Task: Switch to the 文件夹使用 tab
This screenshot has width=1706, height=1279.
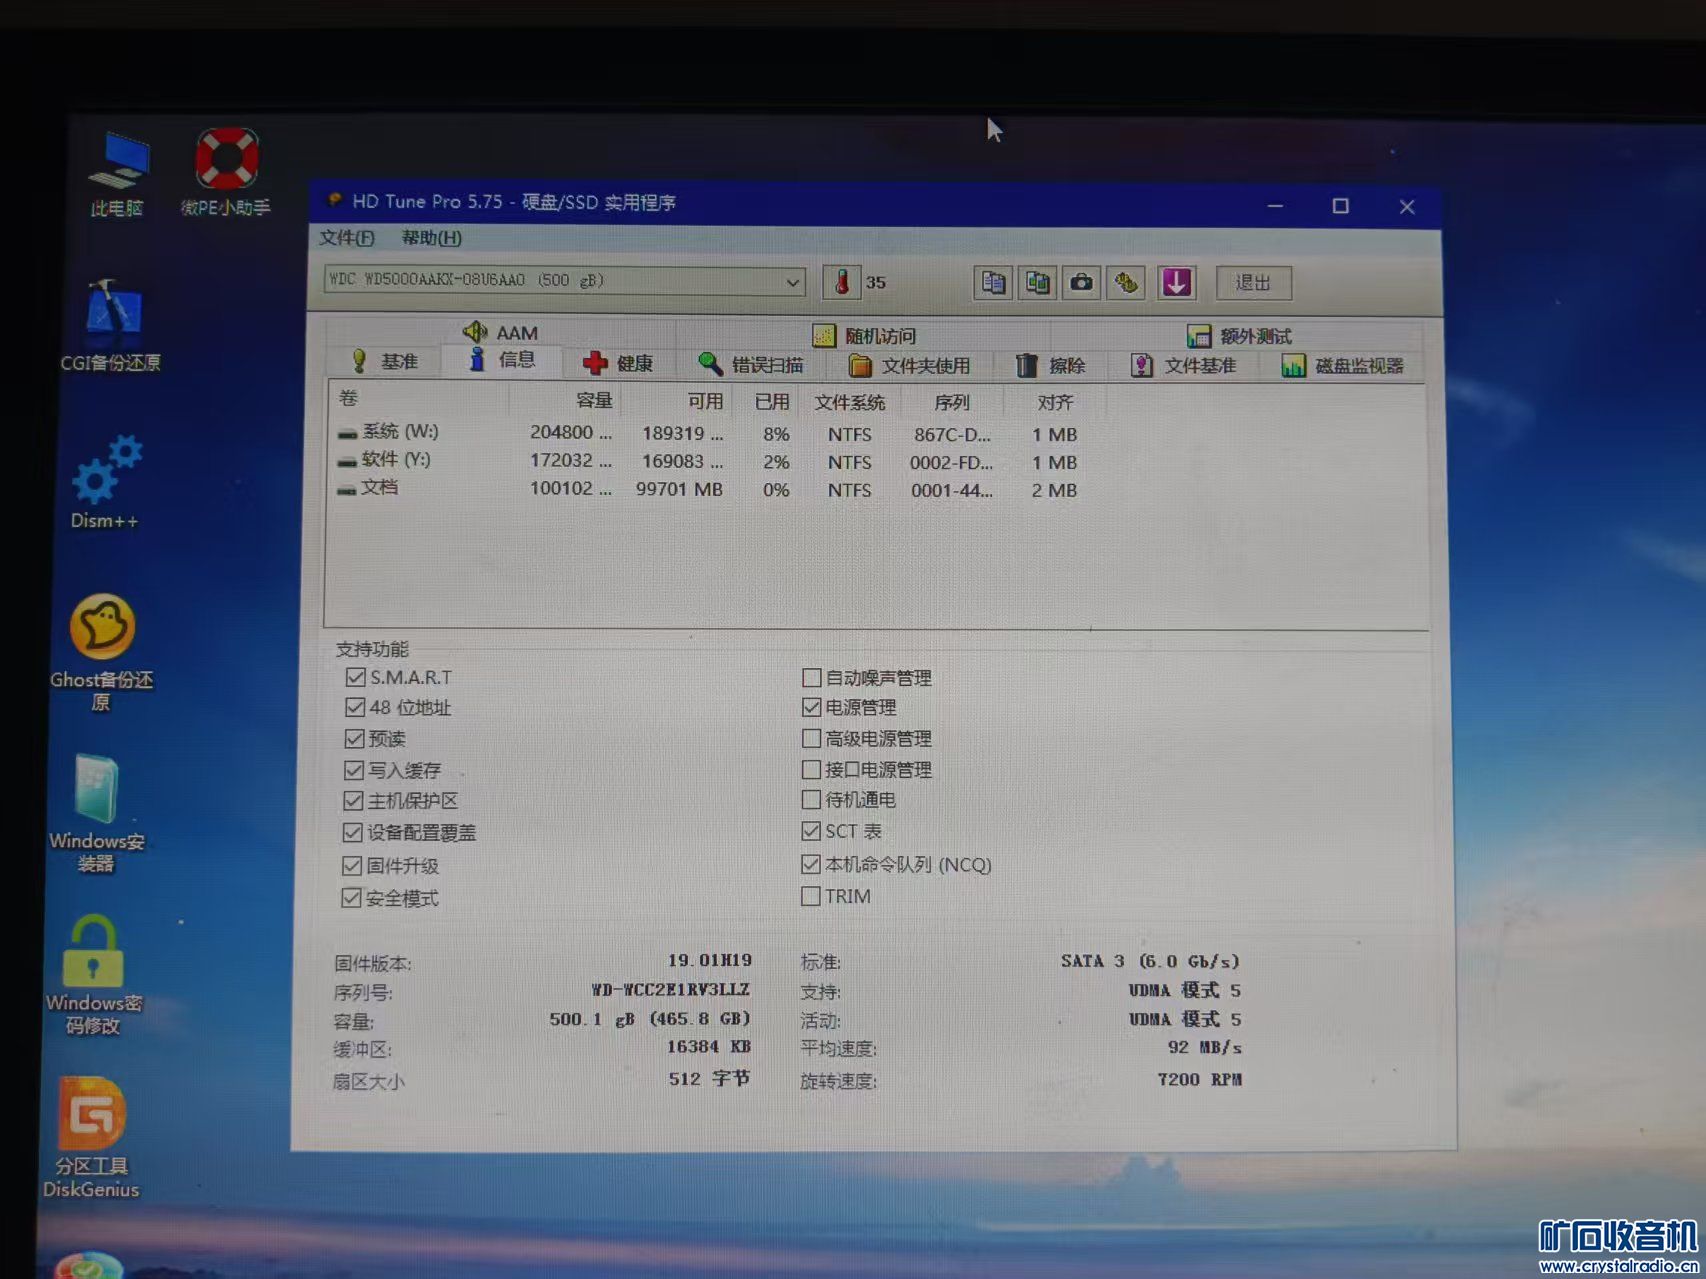Action: tap(909, 365)
